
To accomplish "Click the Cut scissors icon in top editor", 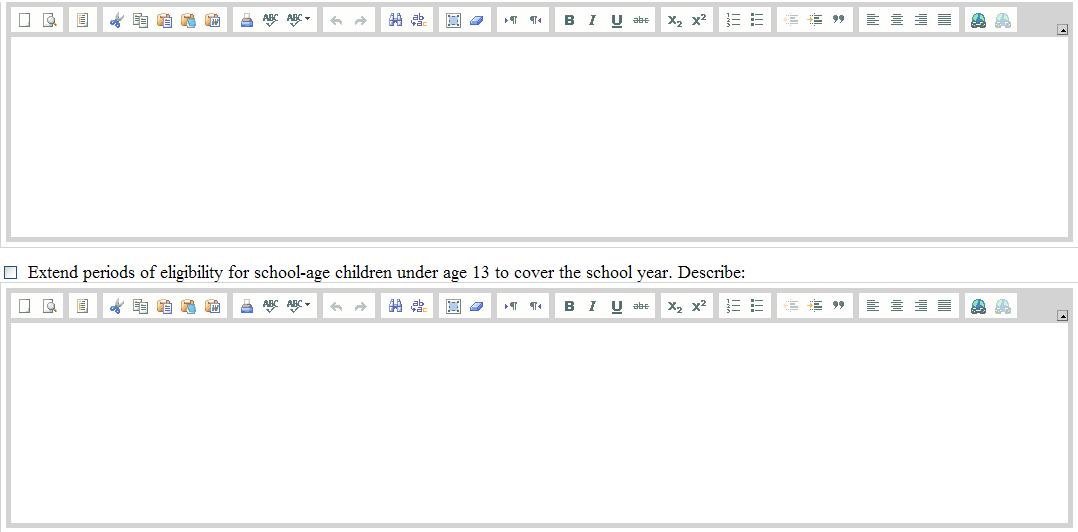I will 116,20.
